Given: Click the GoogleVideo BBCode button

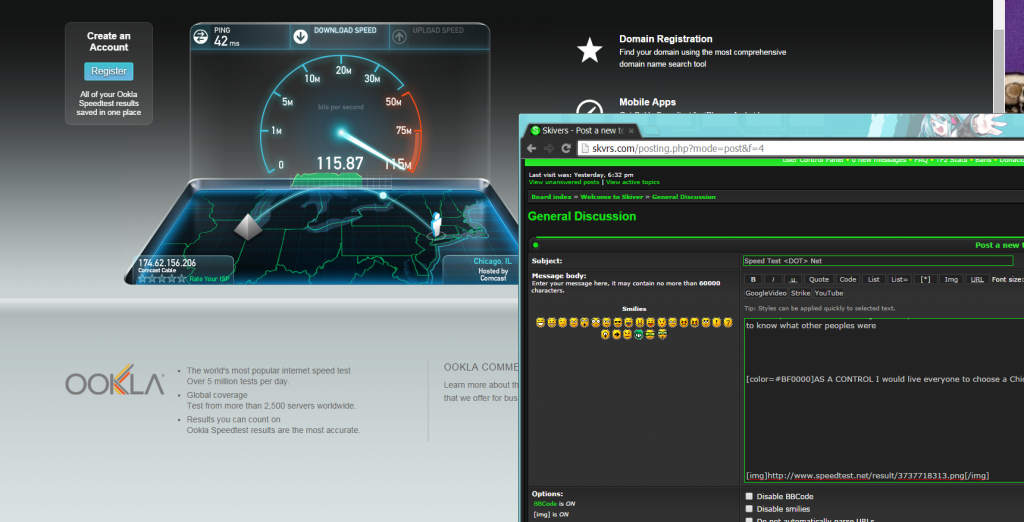Looking at the screenshot, I should coord(766,293).
